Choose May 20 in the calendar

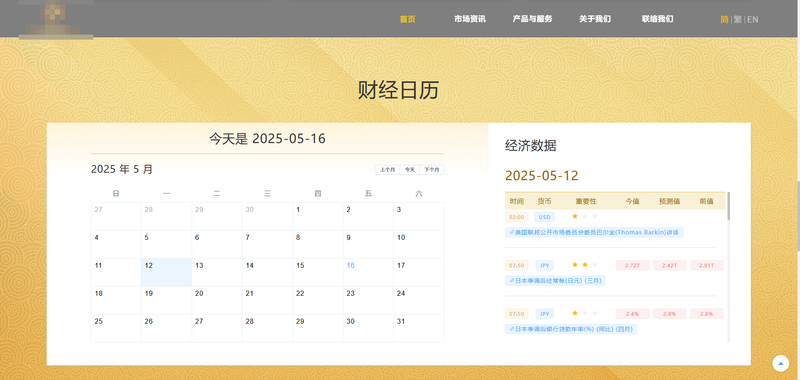(217, 300)
